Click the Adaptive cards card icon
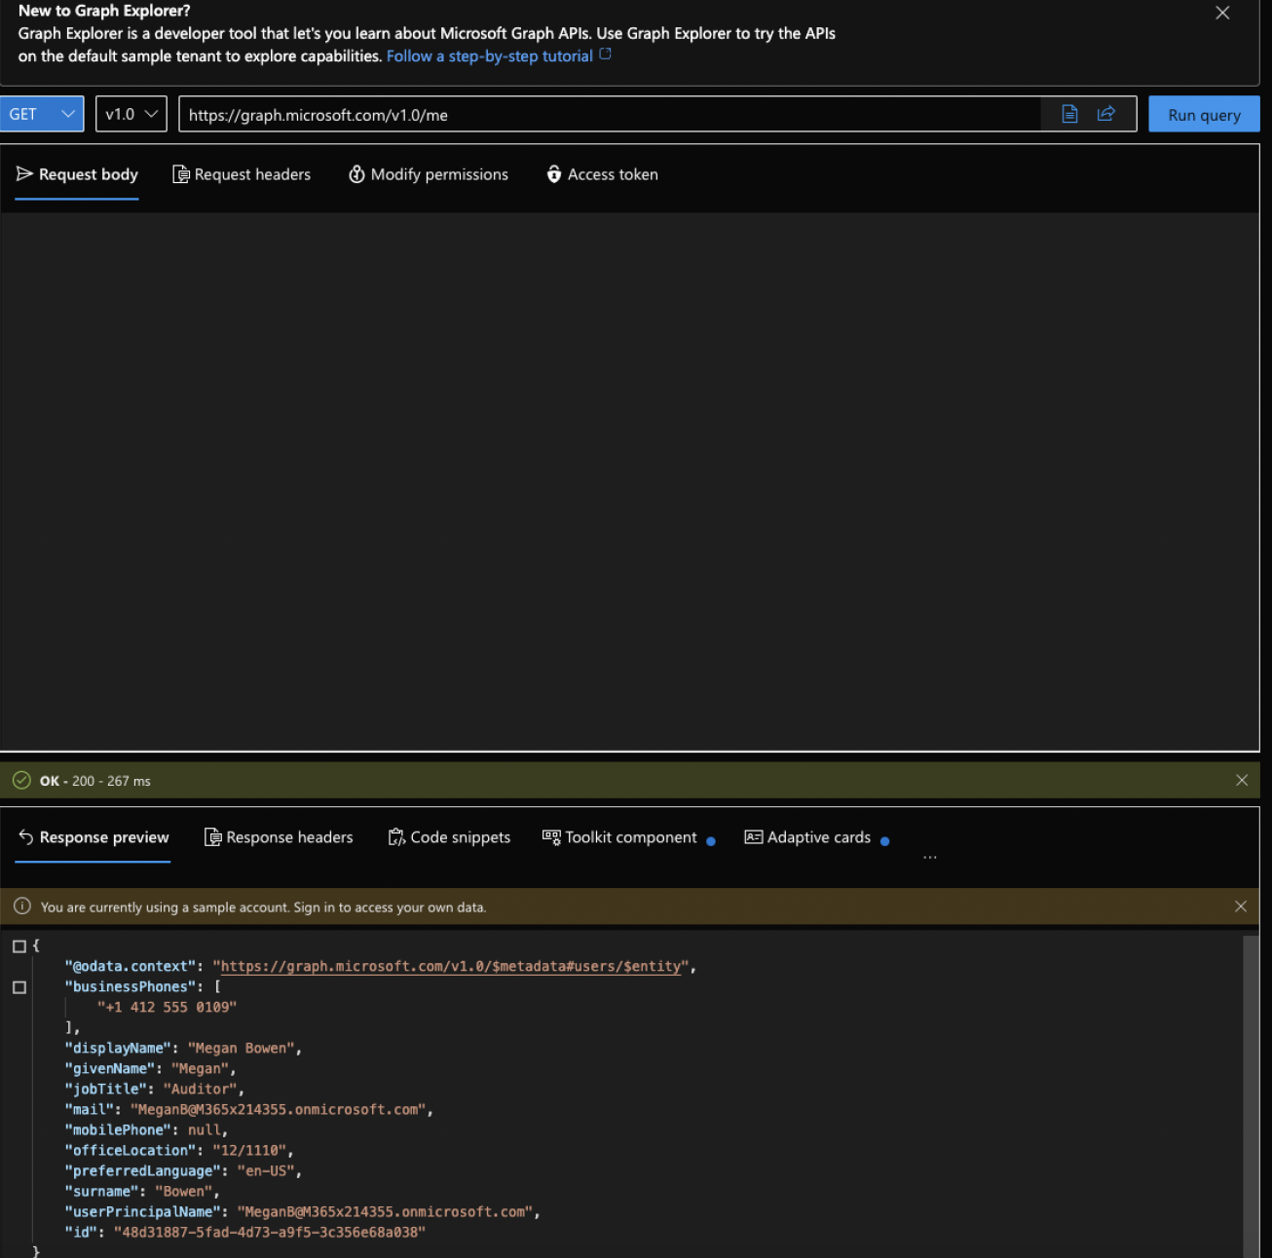 [754, 837]
